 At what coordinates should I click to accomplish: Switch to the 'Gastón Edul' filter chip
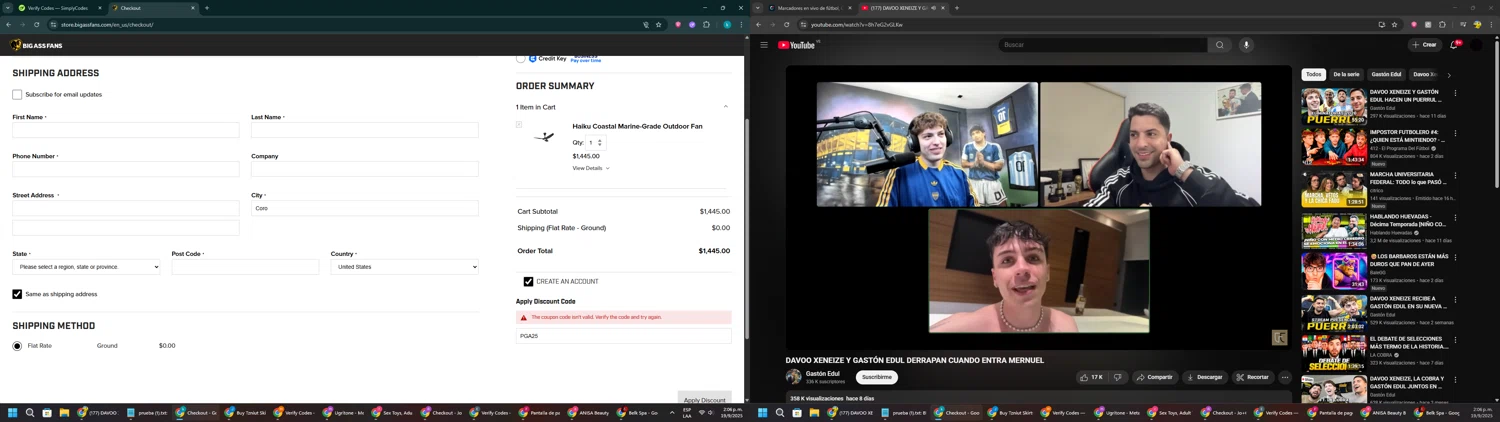click(1386, 74)
